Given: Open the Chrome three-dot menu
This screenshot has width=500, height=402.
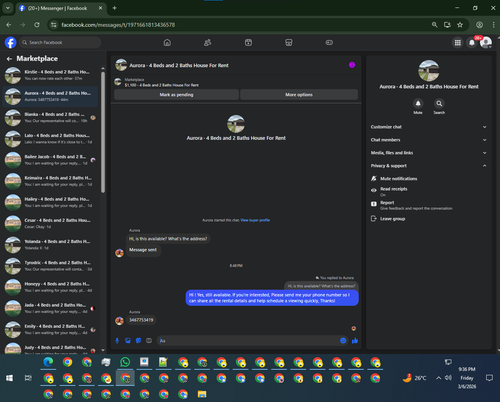Looking at the screenshot, I should click(494, 25).
